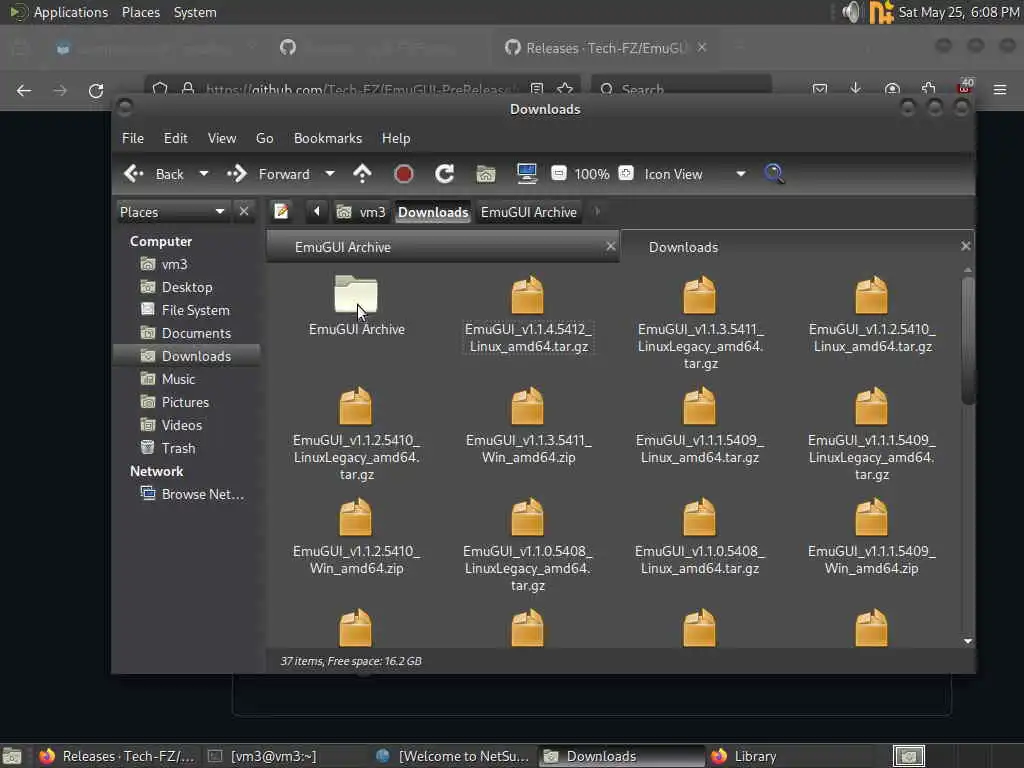Click the Forward navigation button
The image size is (1024, 768).
[270, 174]
